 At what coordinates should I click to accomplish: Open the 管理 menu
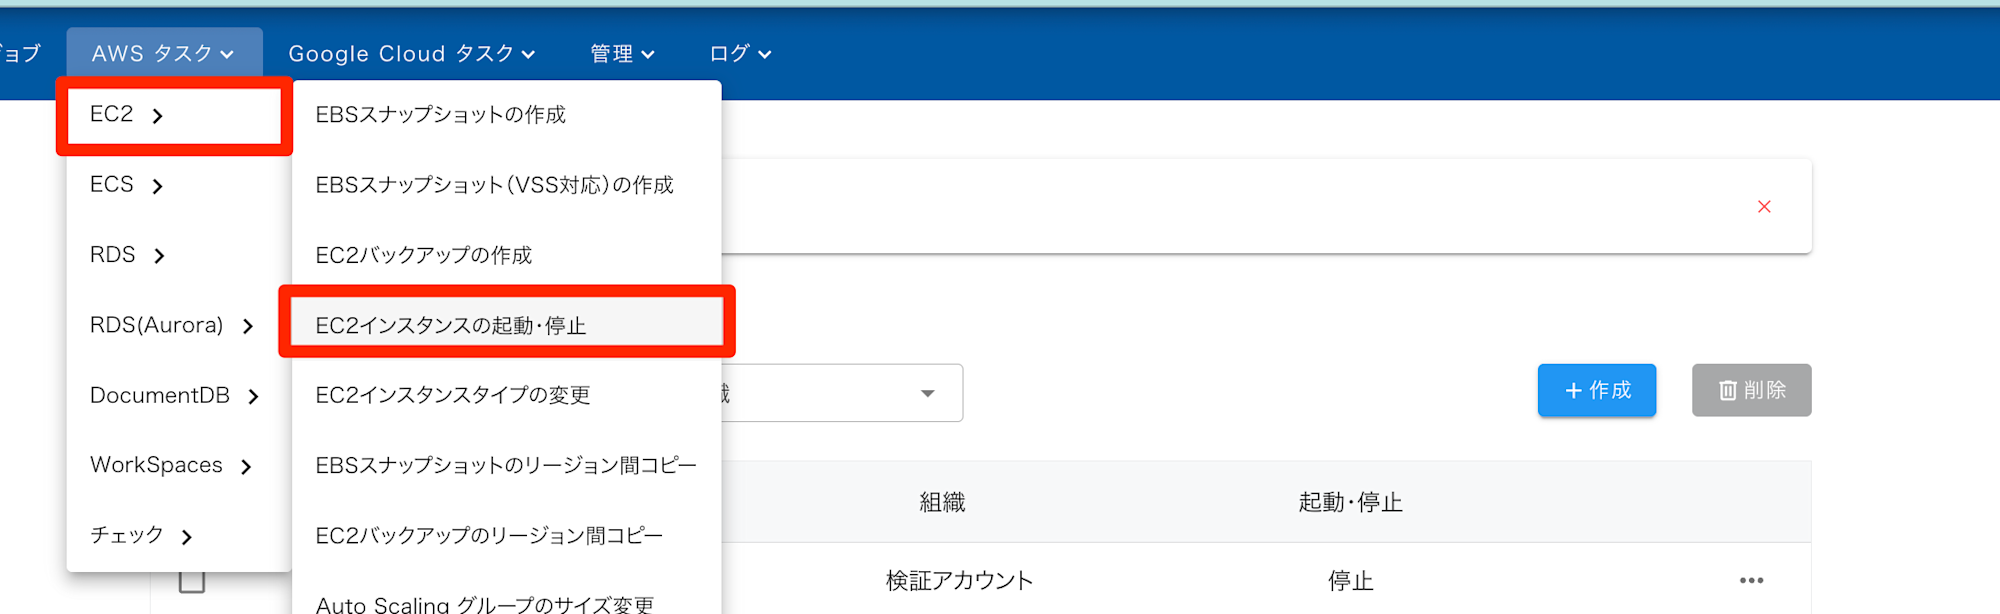click(622, 54)
